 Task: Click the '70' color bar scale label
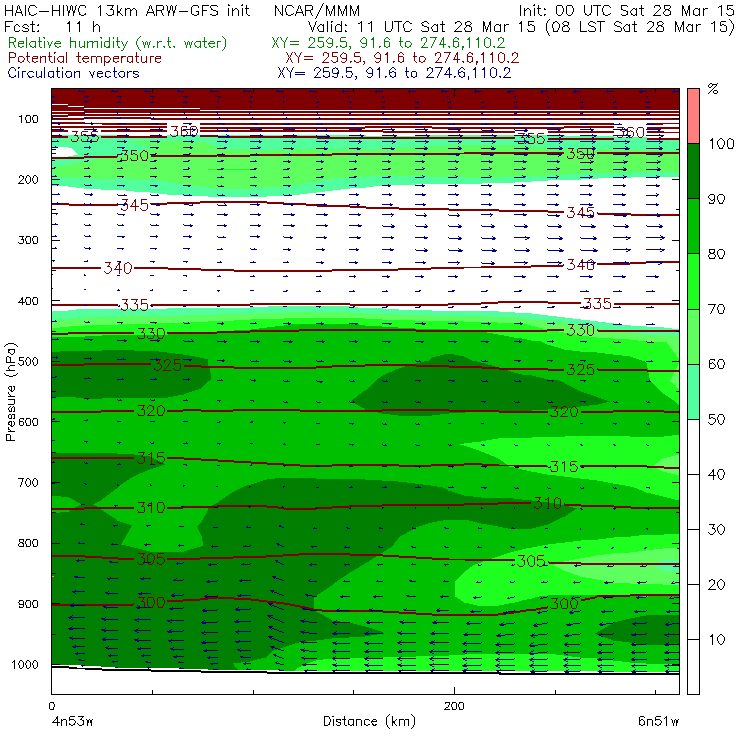tap(716, 309)
